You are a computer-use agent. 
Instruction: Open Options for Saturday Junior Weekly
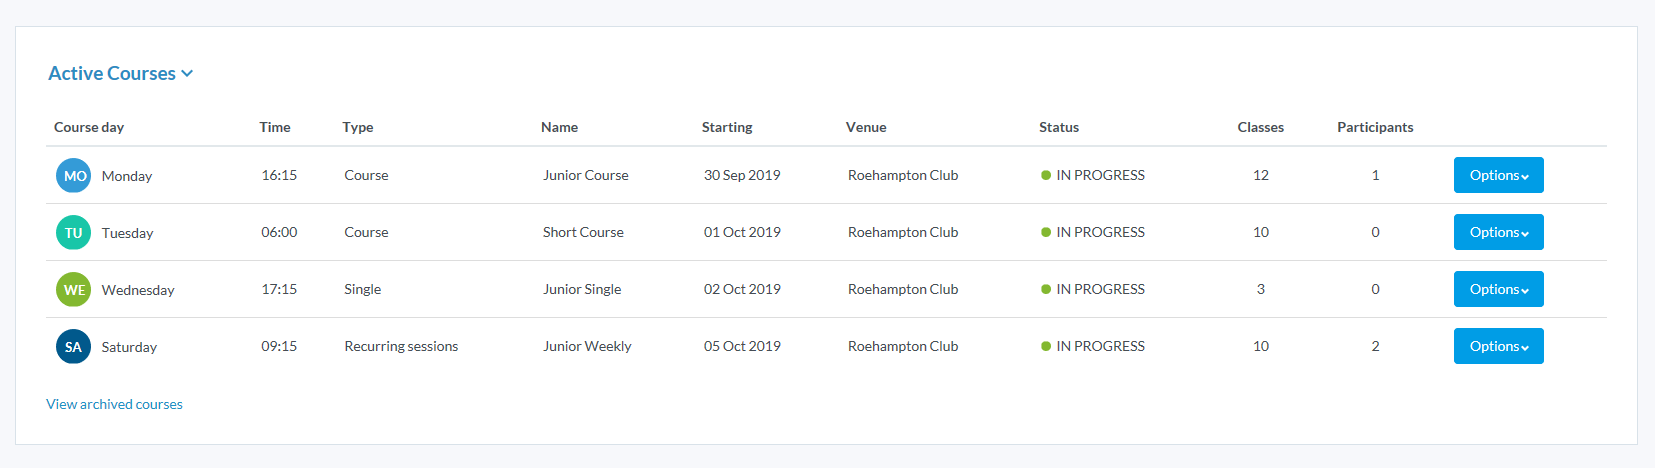(x=1498, y=346)
